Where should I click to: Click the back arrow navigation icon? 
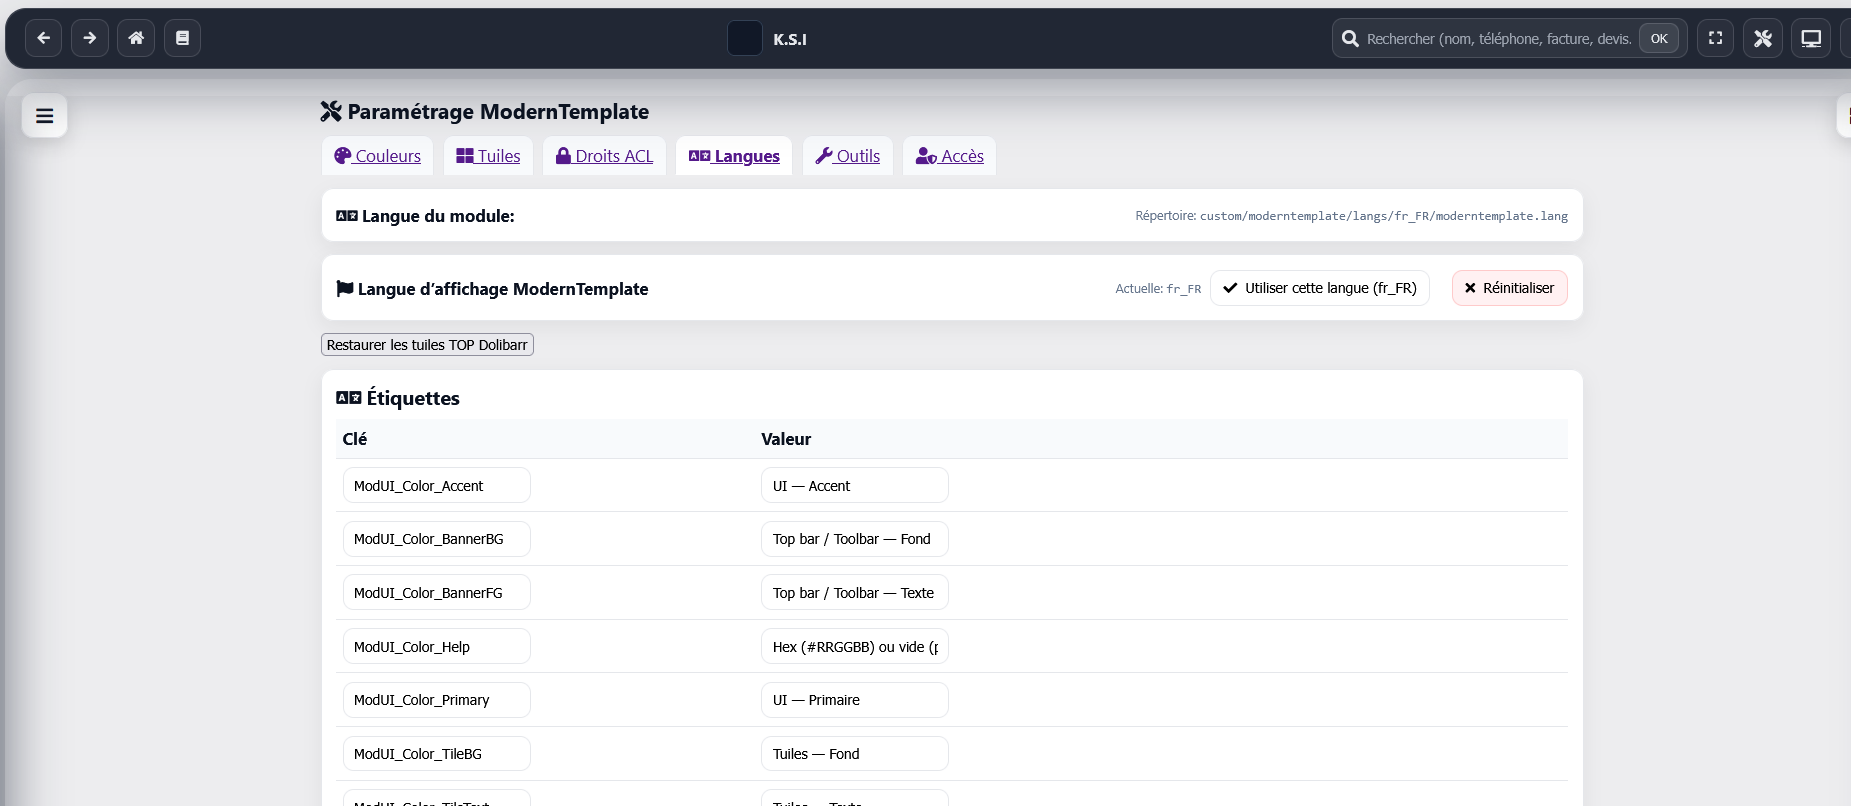point(43,38)
